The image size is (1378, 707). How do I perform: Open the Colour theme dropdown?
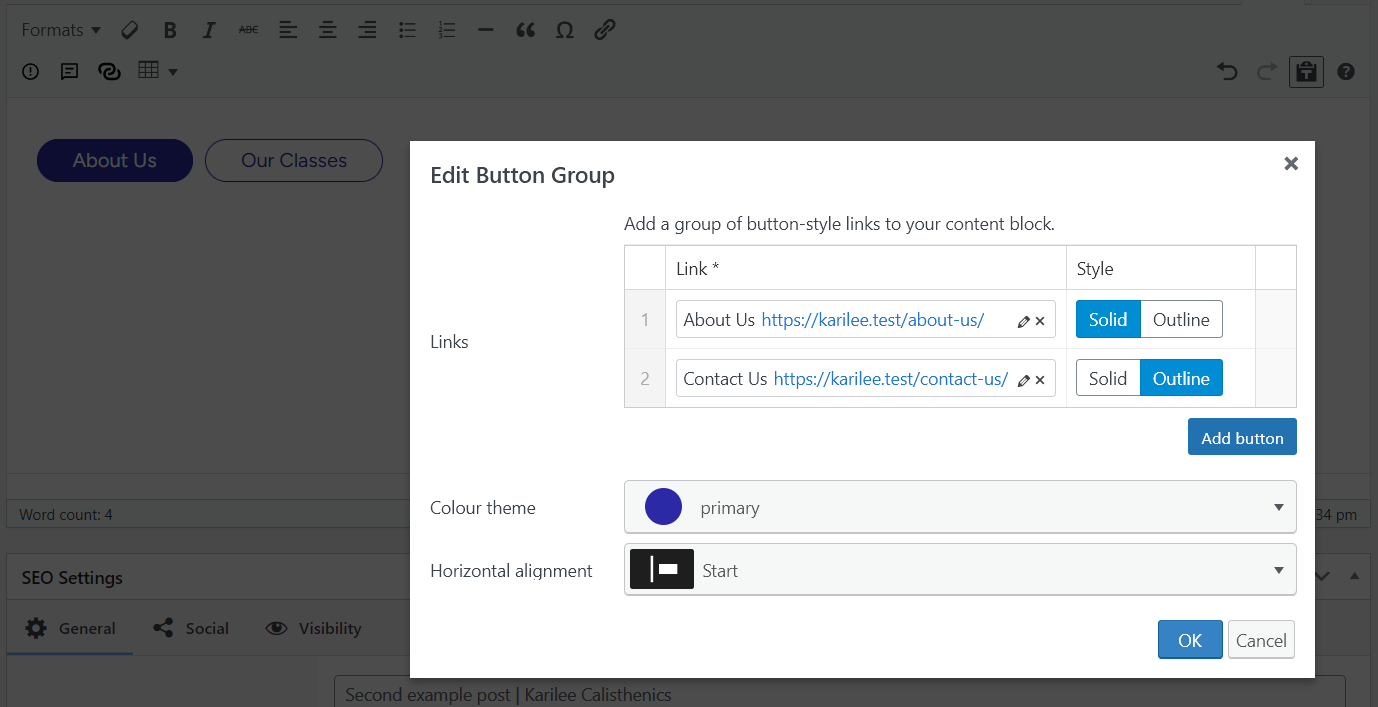pos(960,507)
